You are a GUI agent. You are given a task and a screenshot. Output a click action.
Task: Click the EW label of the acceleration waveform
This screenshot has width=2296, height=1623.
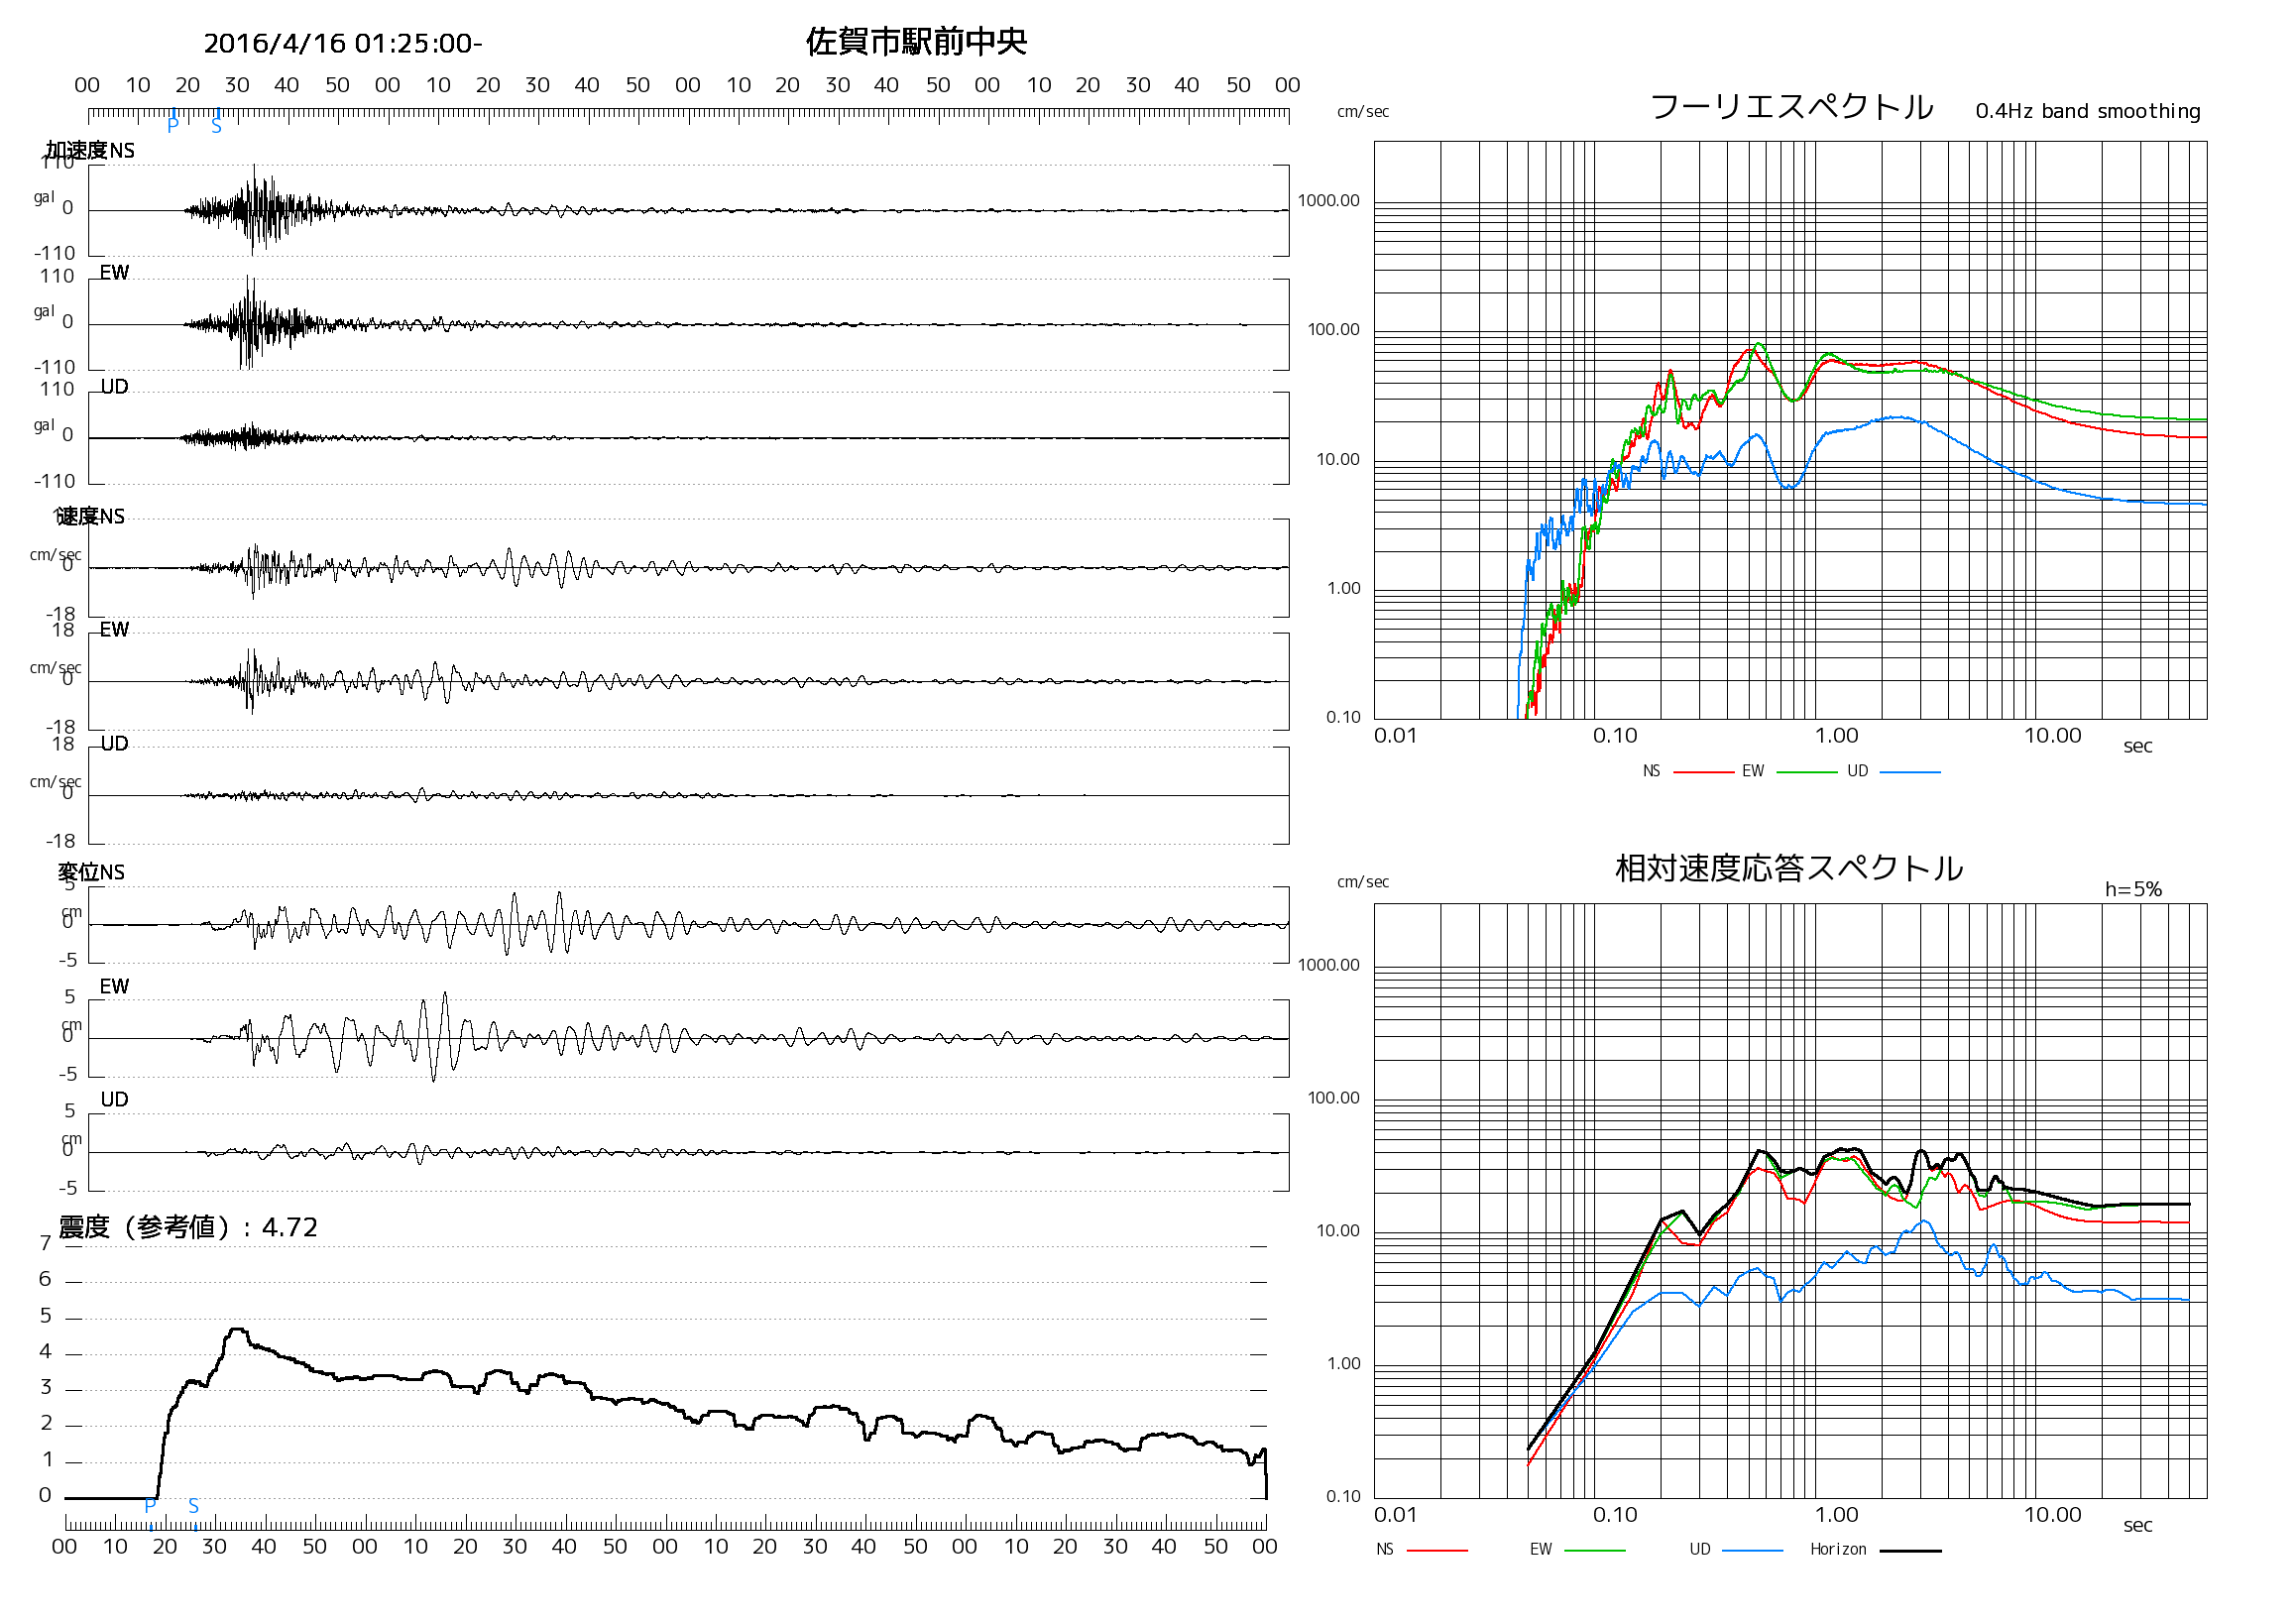[x=114, y=272]
